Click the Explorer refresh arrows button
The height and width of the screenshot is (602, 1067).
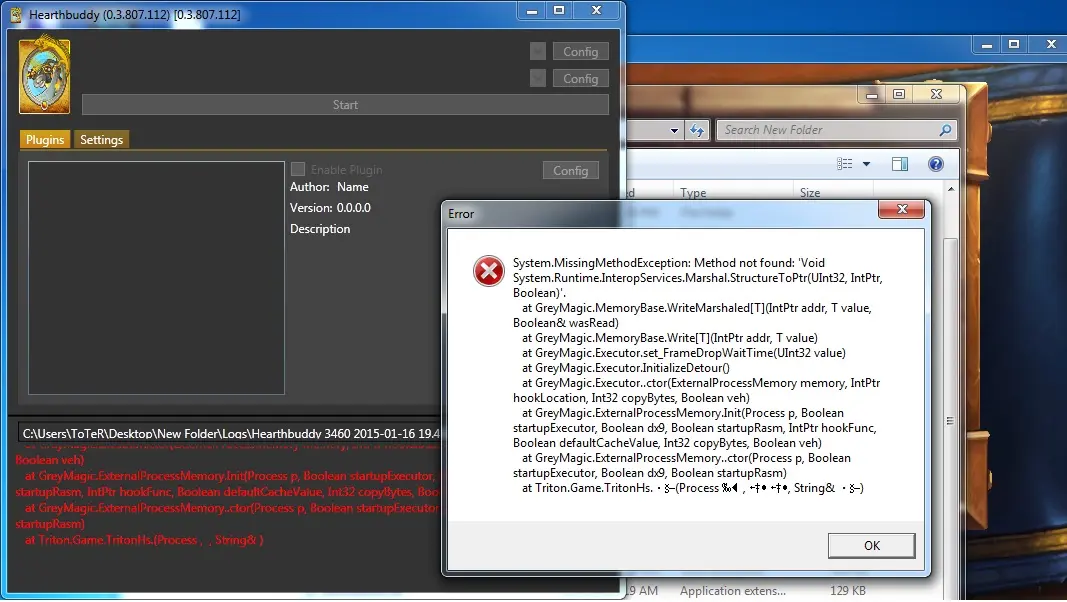tap(697, 130)
